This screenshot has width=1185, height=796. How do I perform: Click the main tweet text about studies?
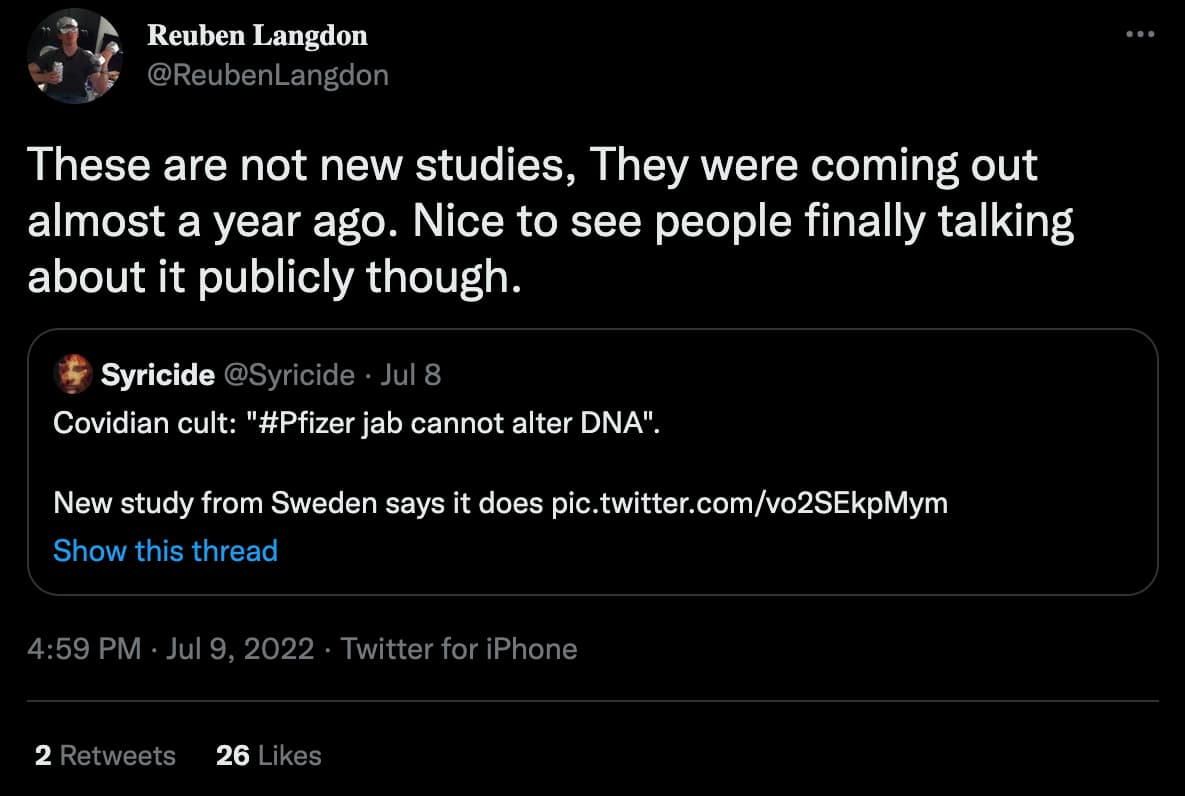550,221
